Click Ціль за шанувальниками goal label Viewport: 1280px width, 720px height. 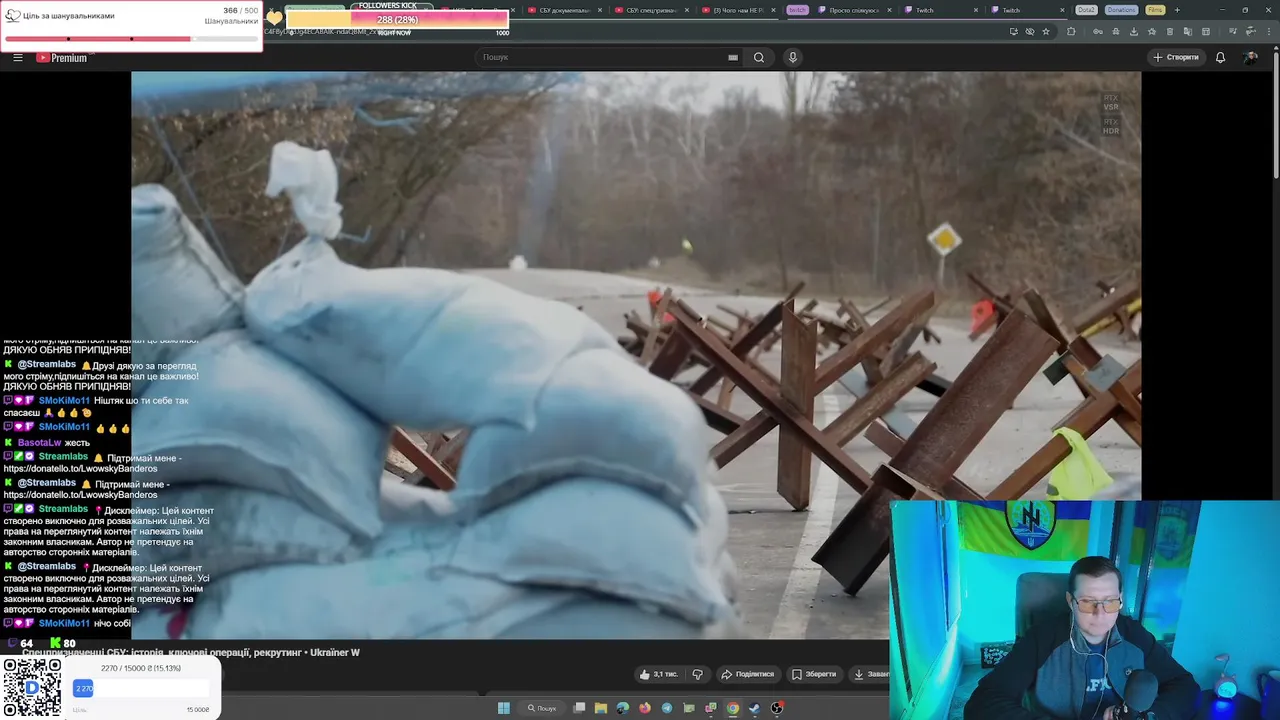pos(68,16)
